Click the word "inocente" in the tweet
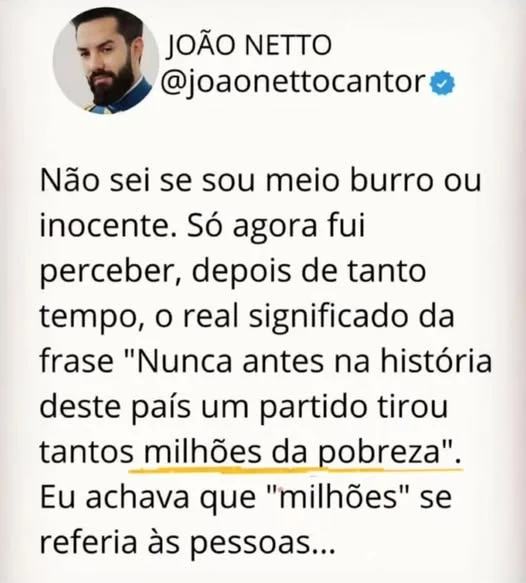The image size is (526, 583). 104,226
